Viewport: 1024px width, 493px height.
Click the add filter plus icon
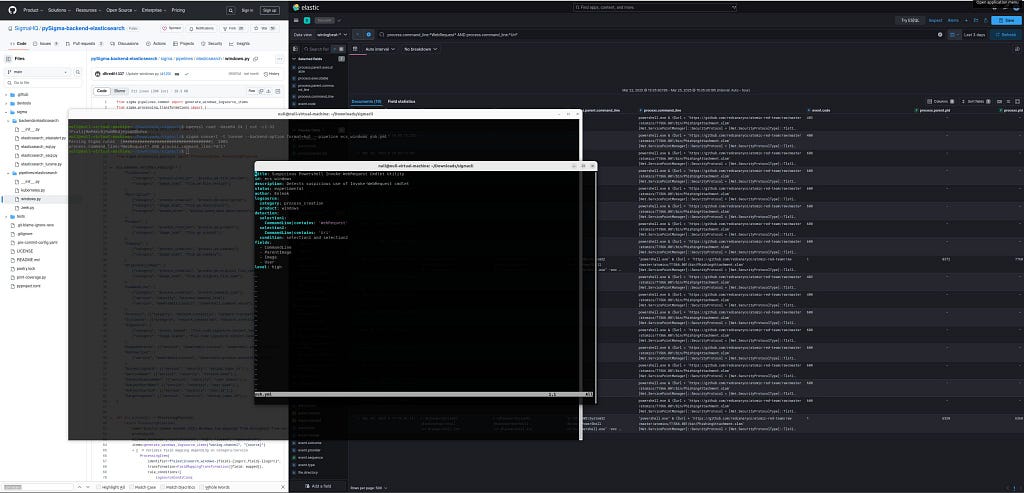(x=369, y=34)
